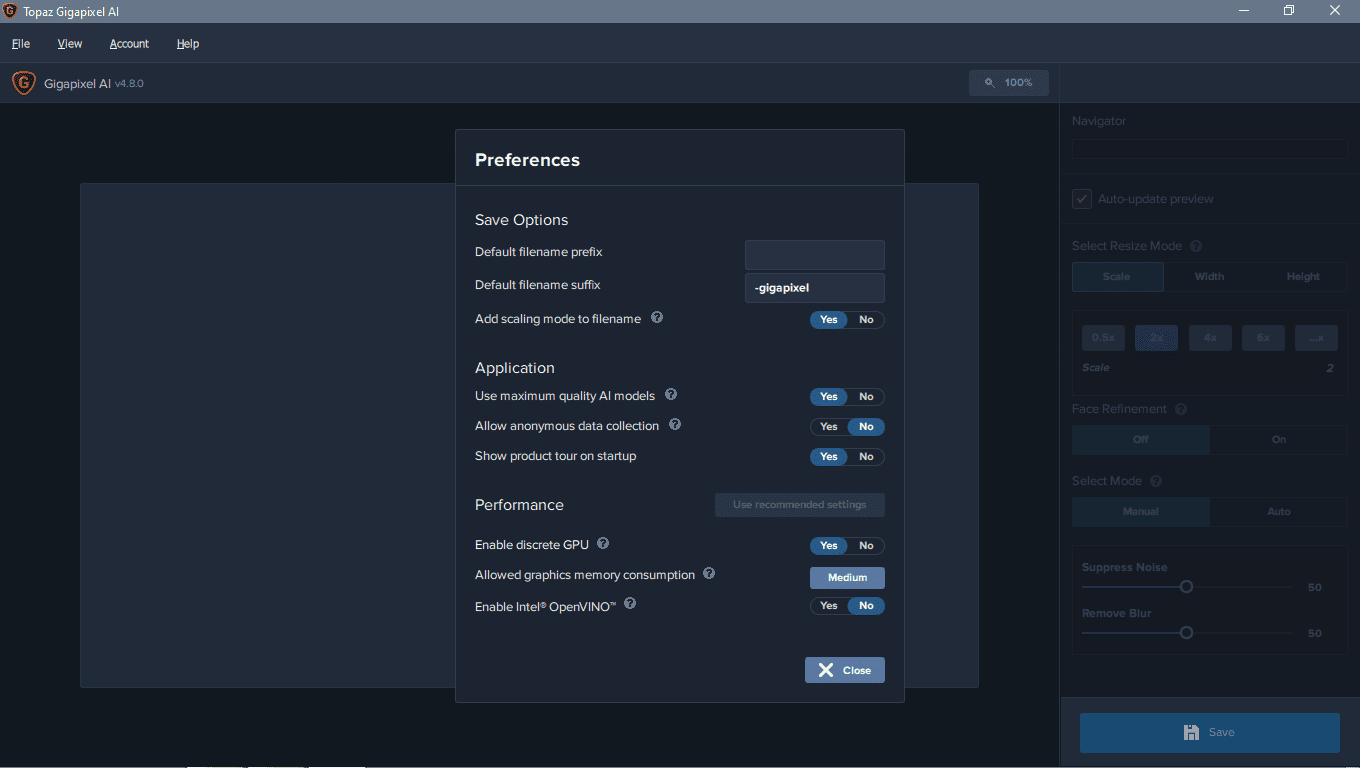
Task: Select the Height resize mode tab
Action: [x=1302, y=277]
